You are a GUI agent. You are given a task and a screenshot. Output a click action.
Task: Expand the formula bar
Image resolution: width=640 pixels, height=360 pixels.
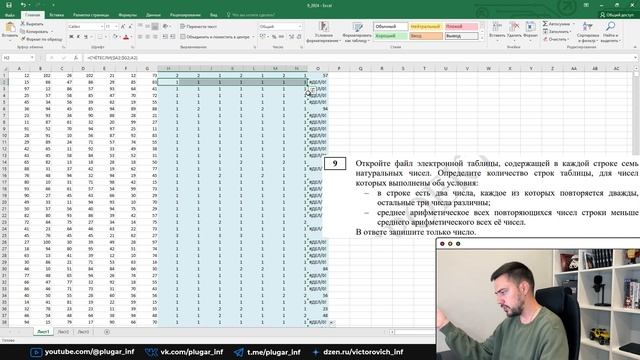(636, 58)
